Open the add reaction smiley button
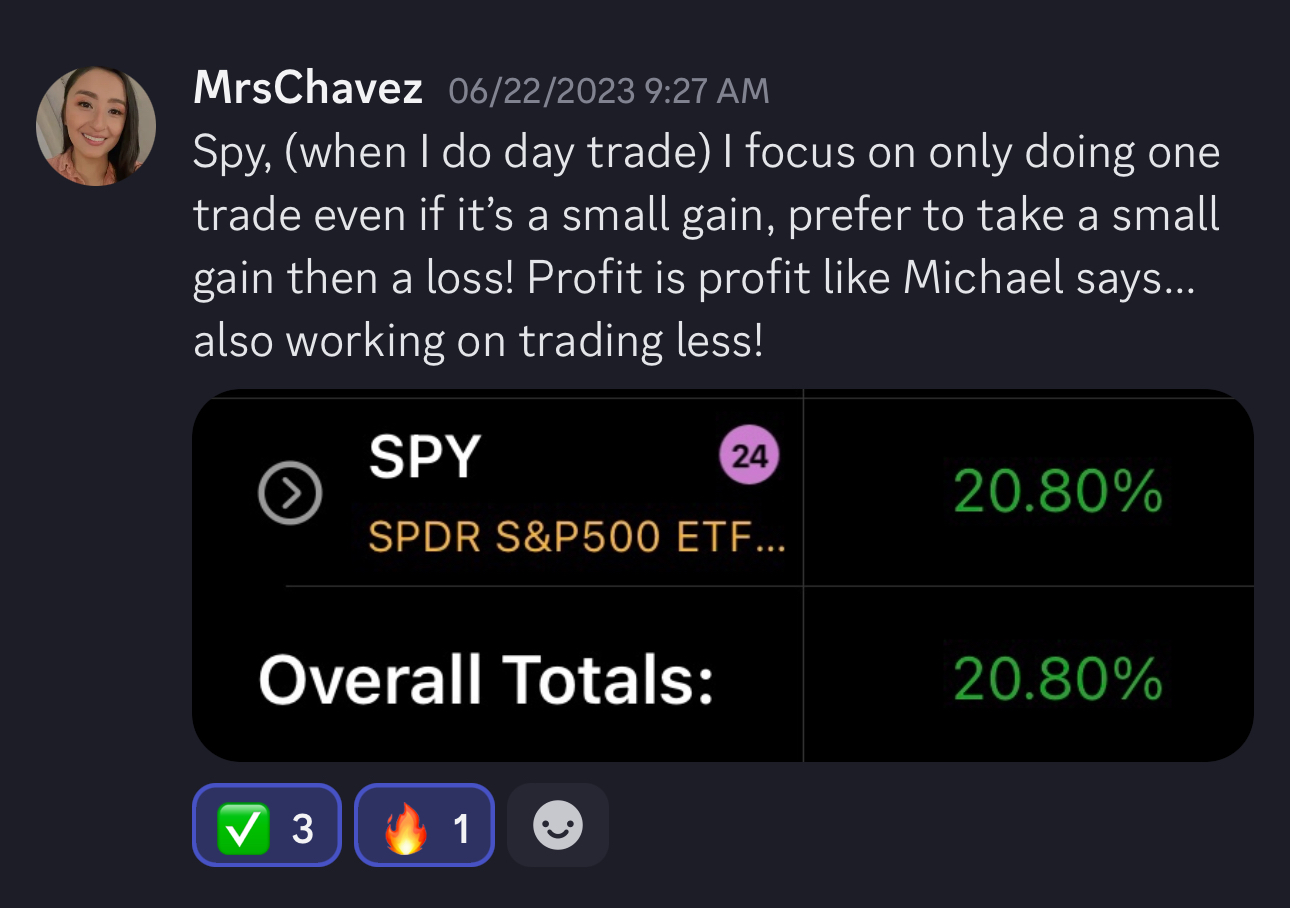The width and height of the screenshot is (1290, 908). (557, 825)
